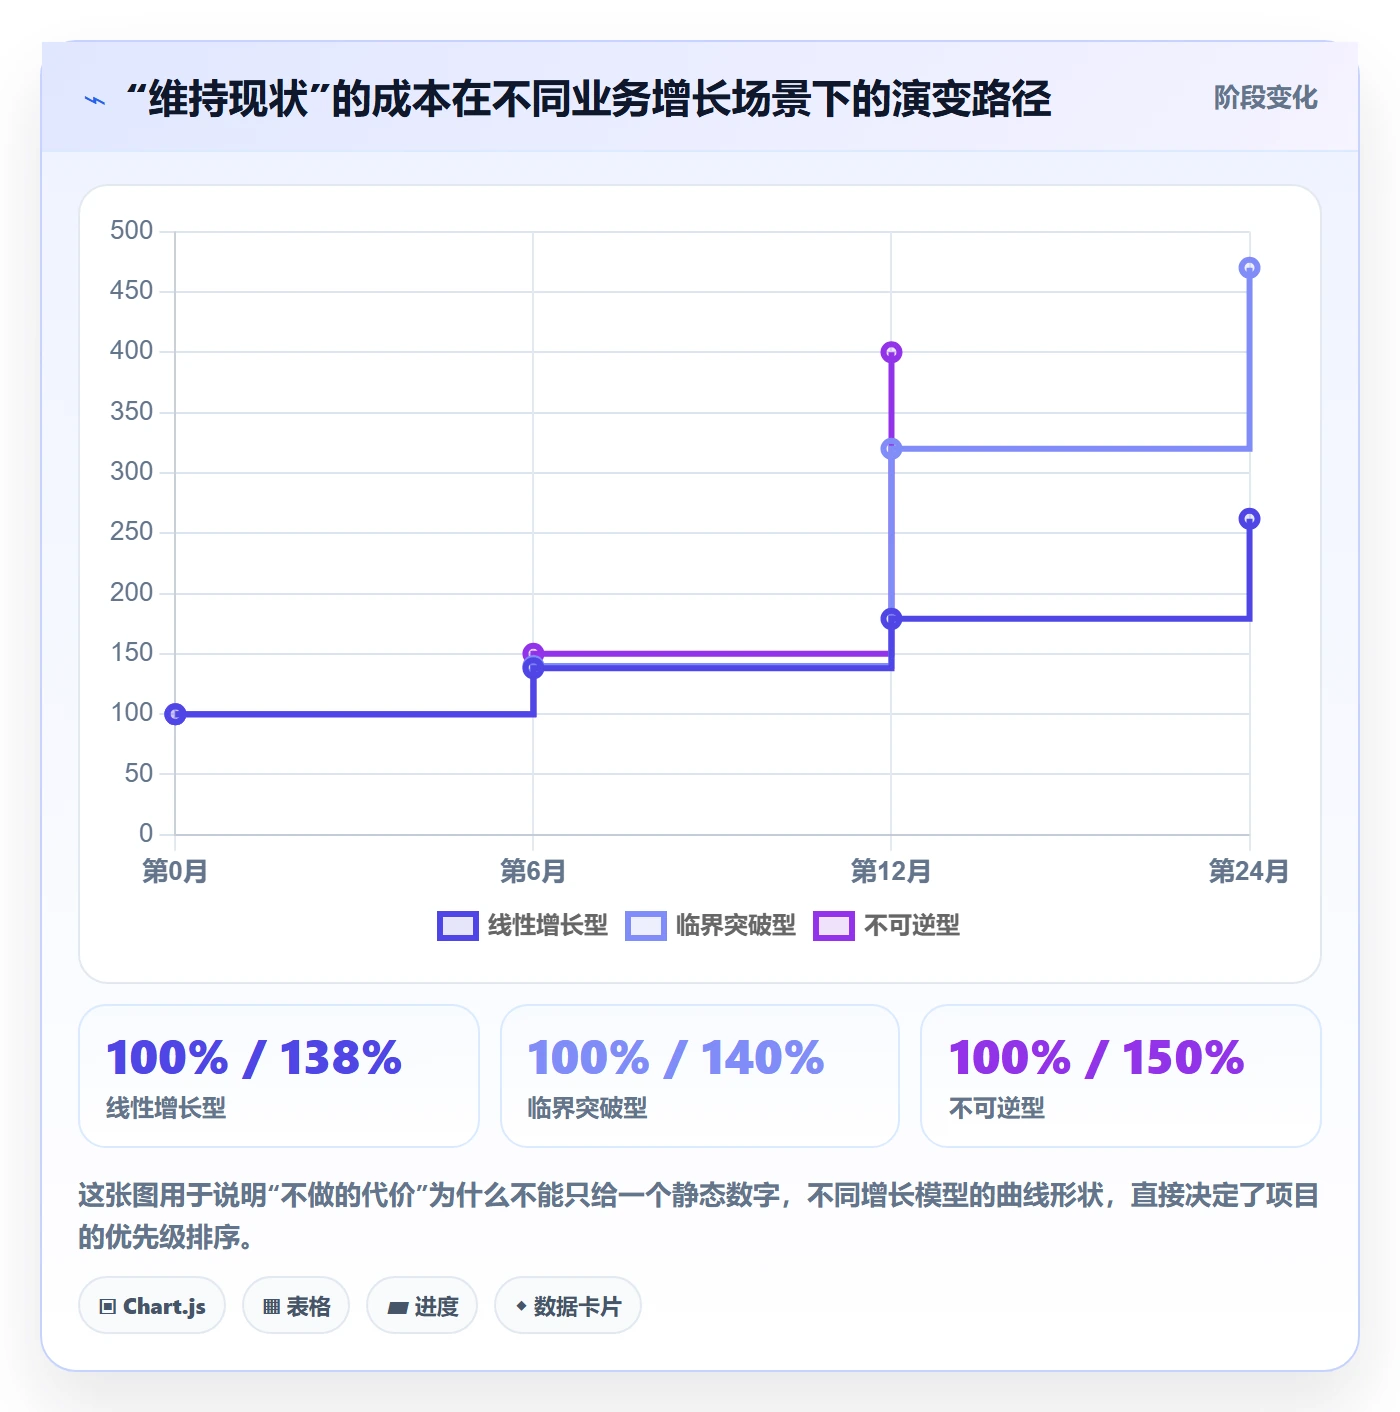
Task: Click the diamond icon in 数据卡片 tag
Action: pyautogui.click(x=521, y=1306)
